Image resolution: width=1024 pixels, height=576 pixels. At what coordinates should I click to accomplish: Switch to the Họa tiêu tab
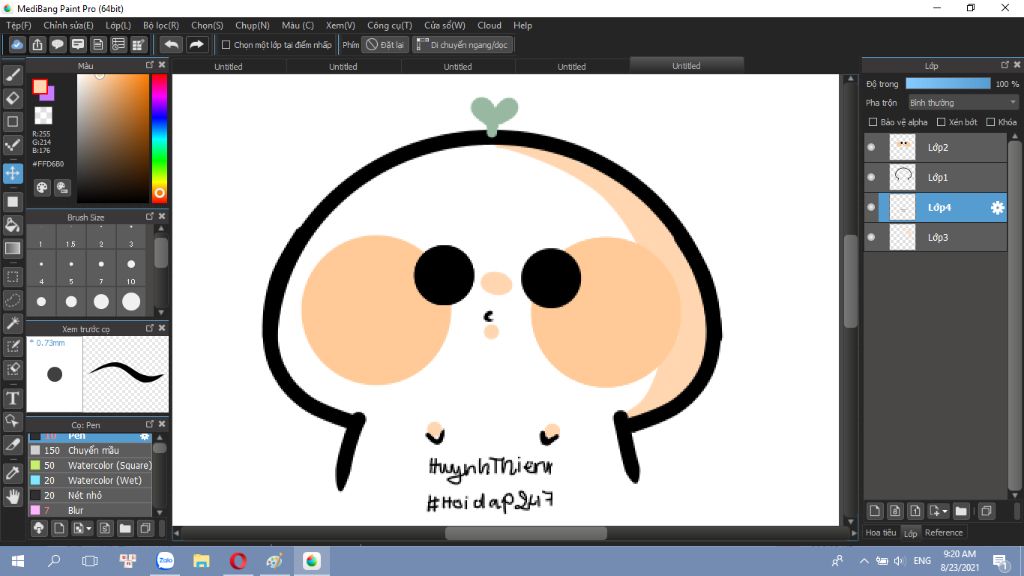coord(881,533)
